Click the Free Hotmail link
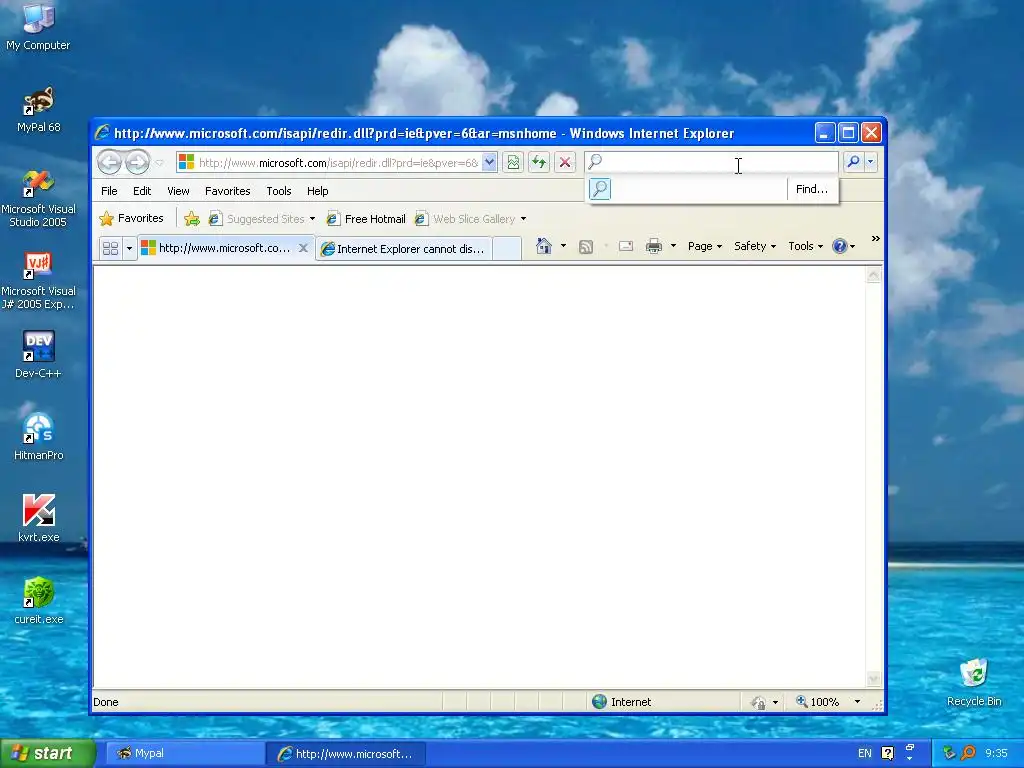1024x768 pixels. (366, 219)
